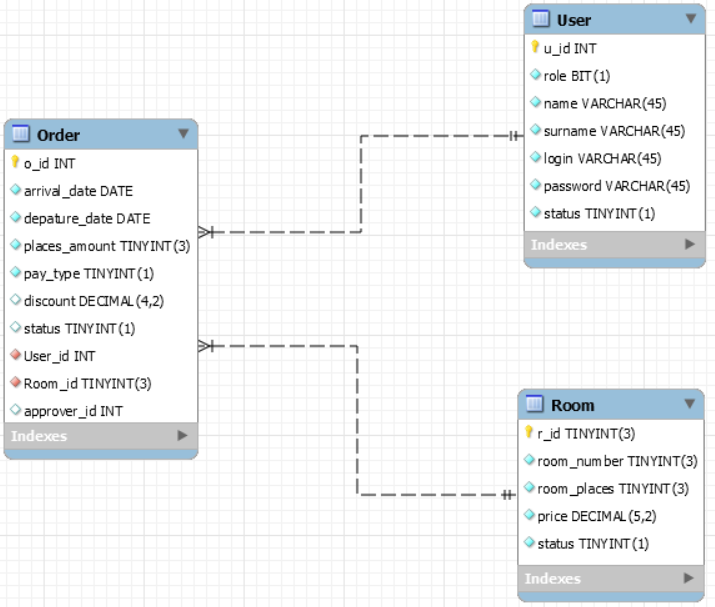
Task: Expand the Indexes section of Room table
Action: click(x=688, y=578)
